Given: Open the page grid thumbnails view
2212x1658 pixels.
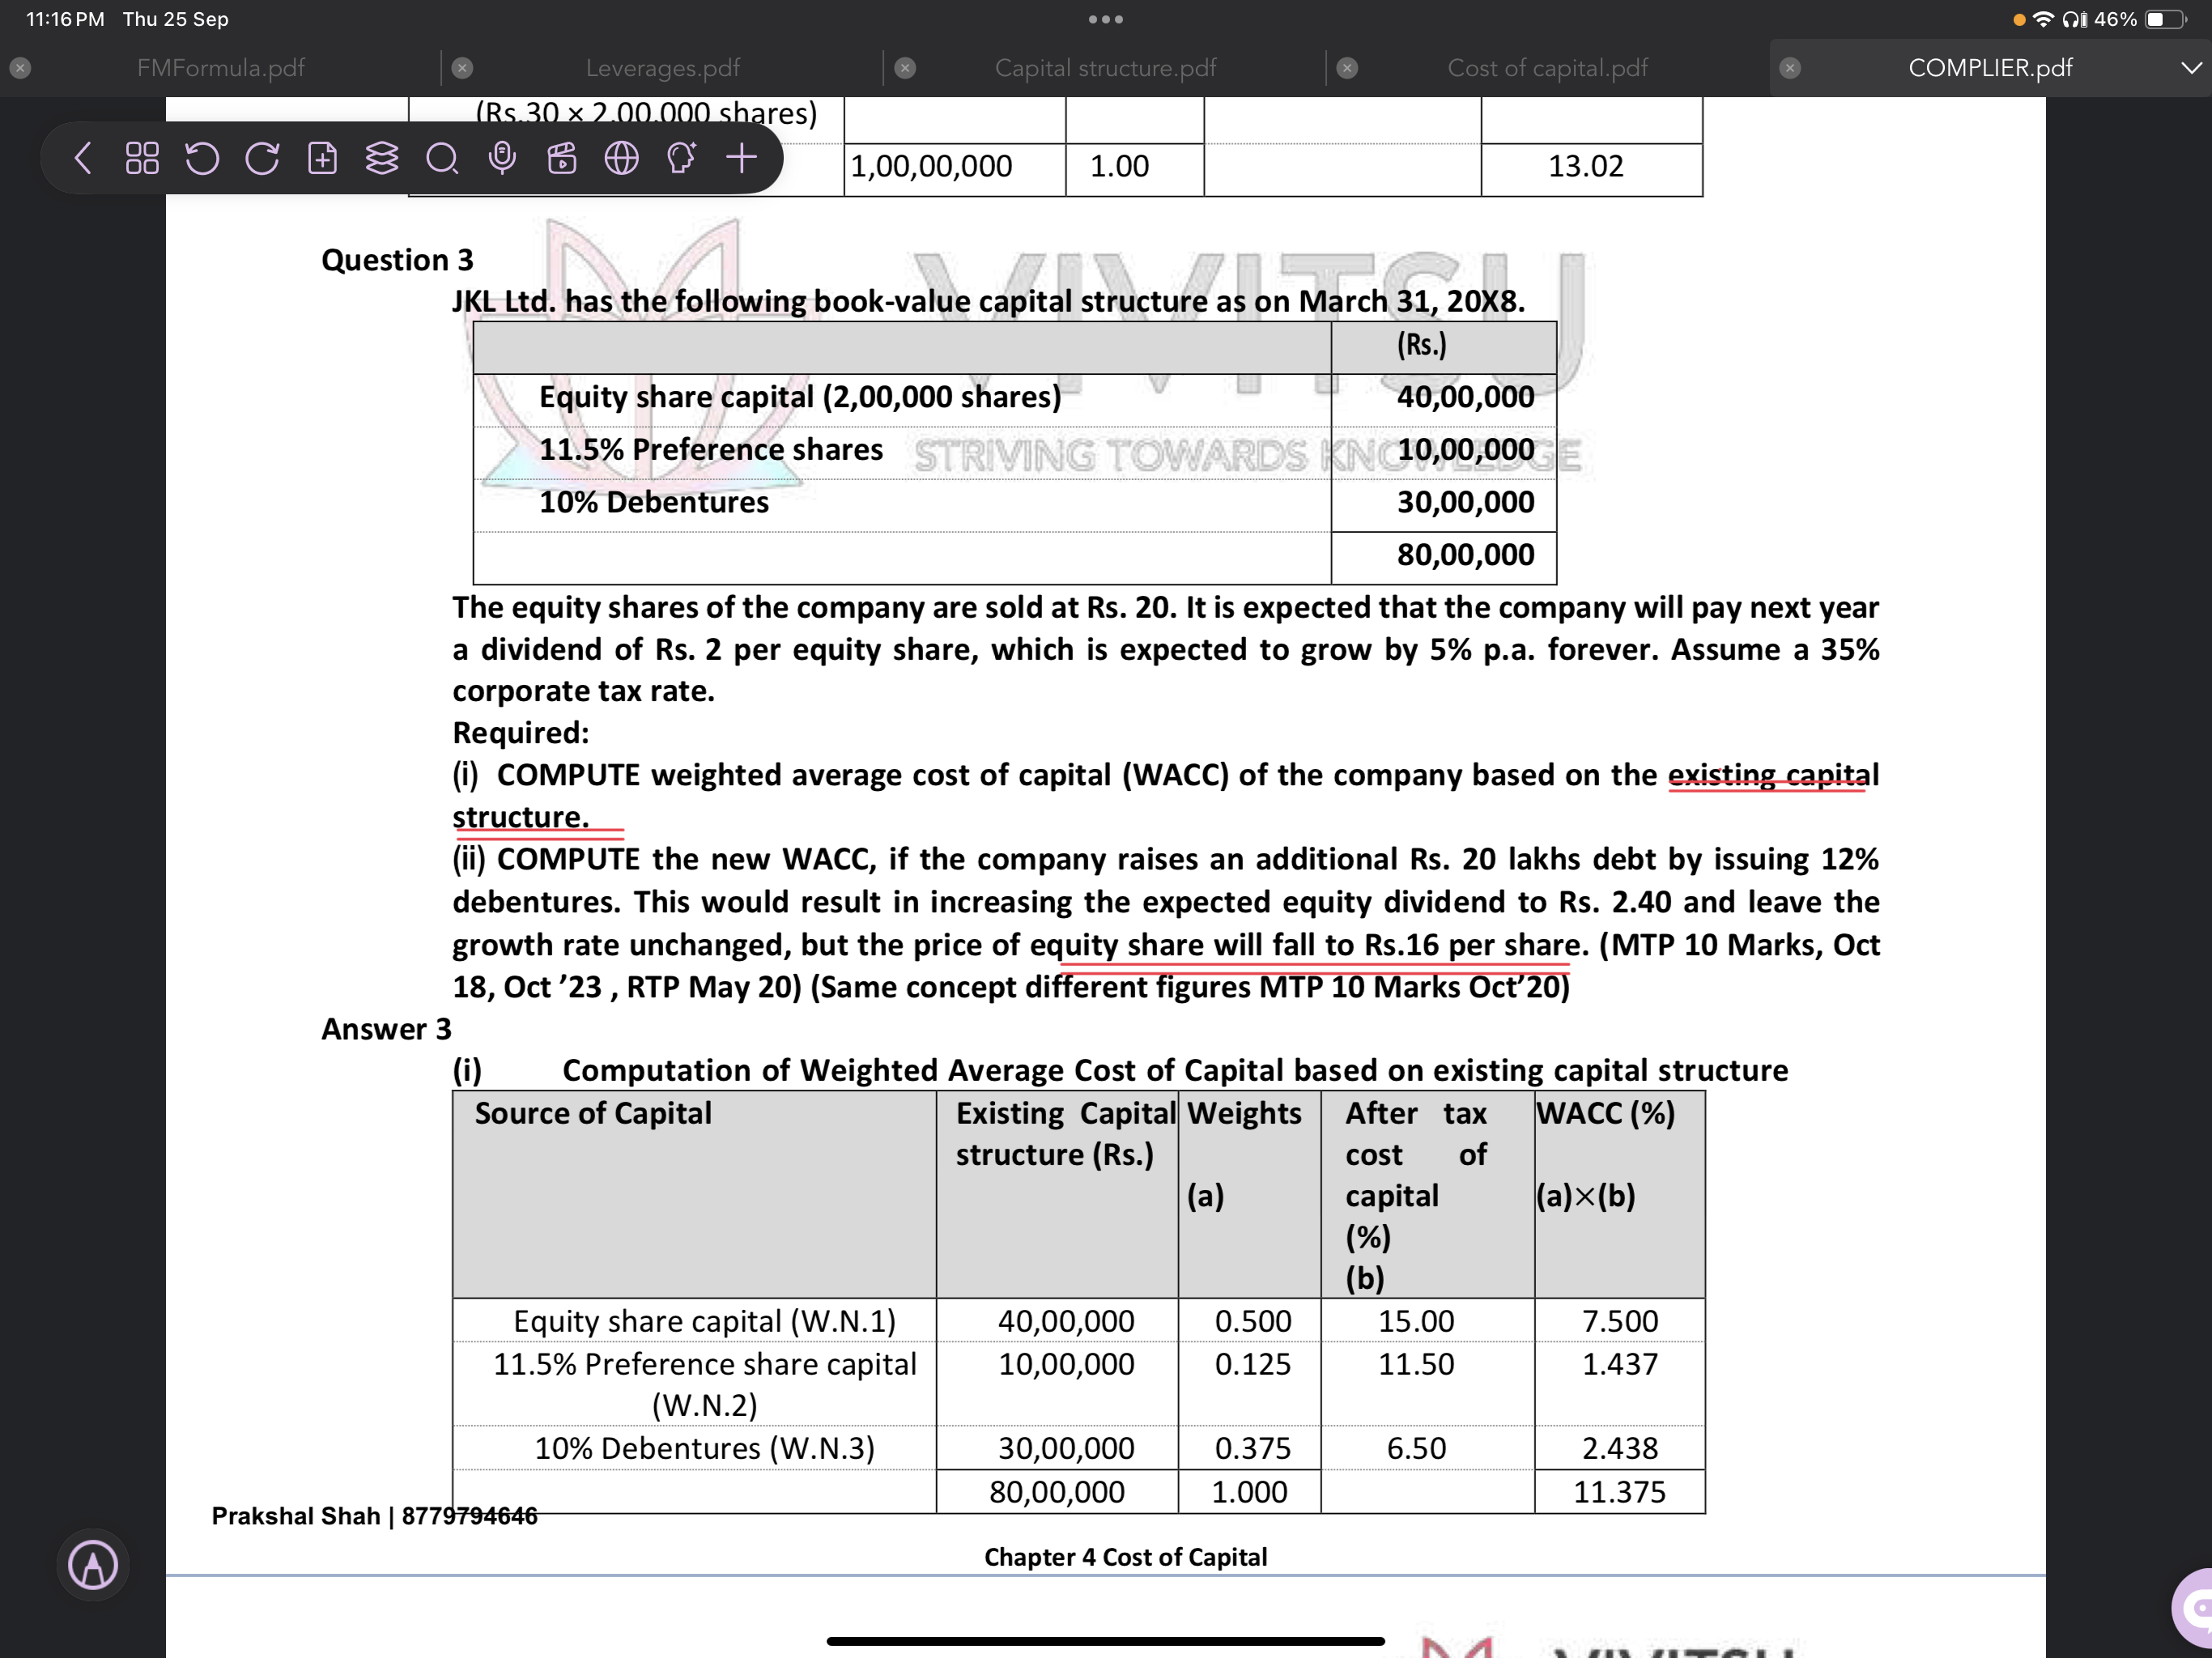Looking at the screenshot, I should [x=142, y=158].
